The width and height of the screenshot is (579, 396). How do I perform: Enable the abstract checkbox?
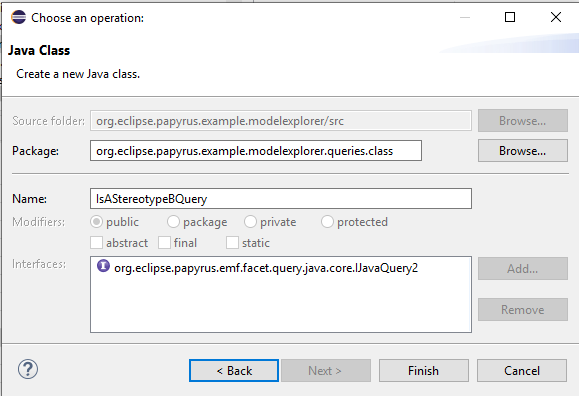click(x=96, y=243)
